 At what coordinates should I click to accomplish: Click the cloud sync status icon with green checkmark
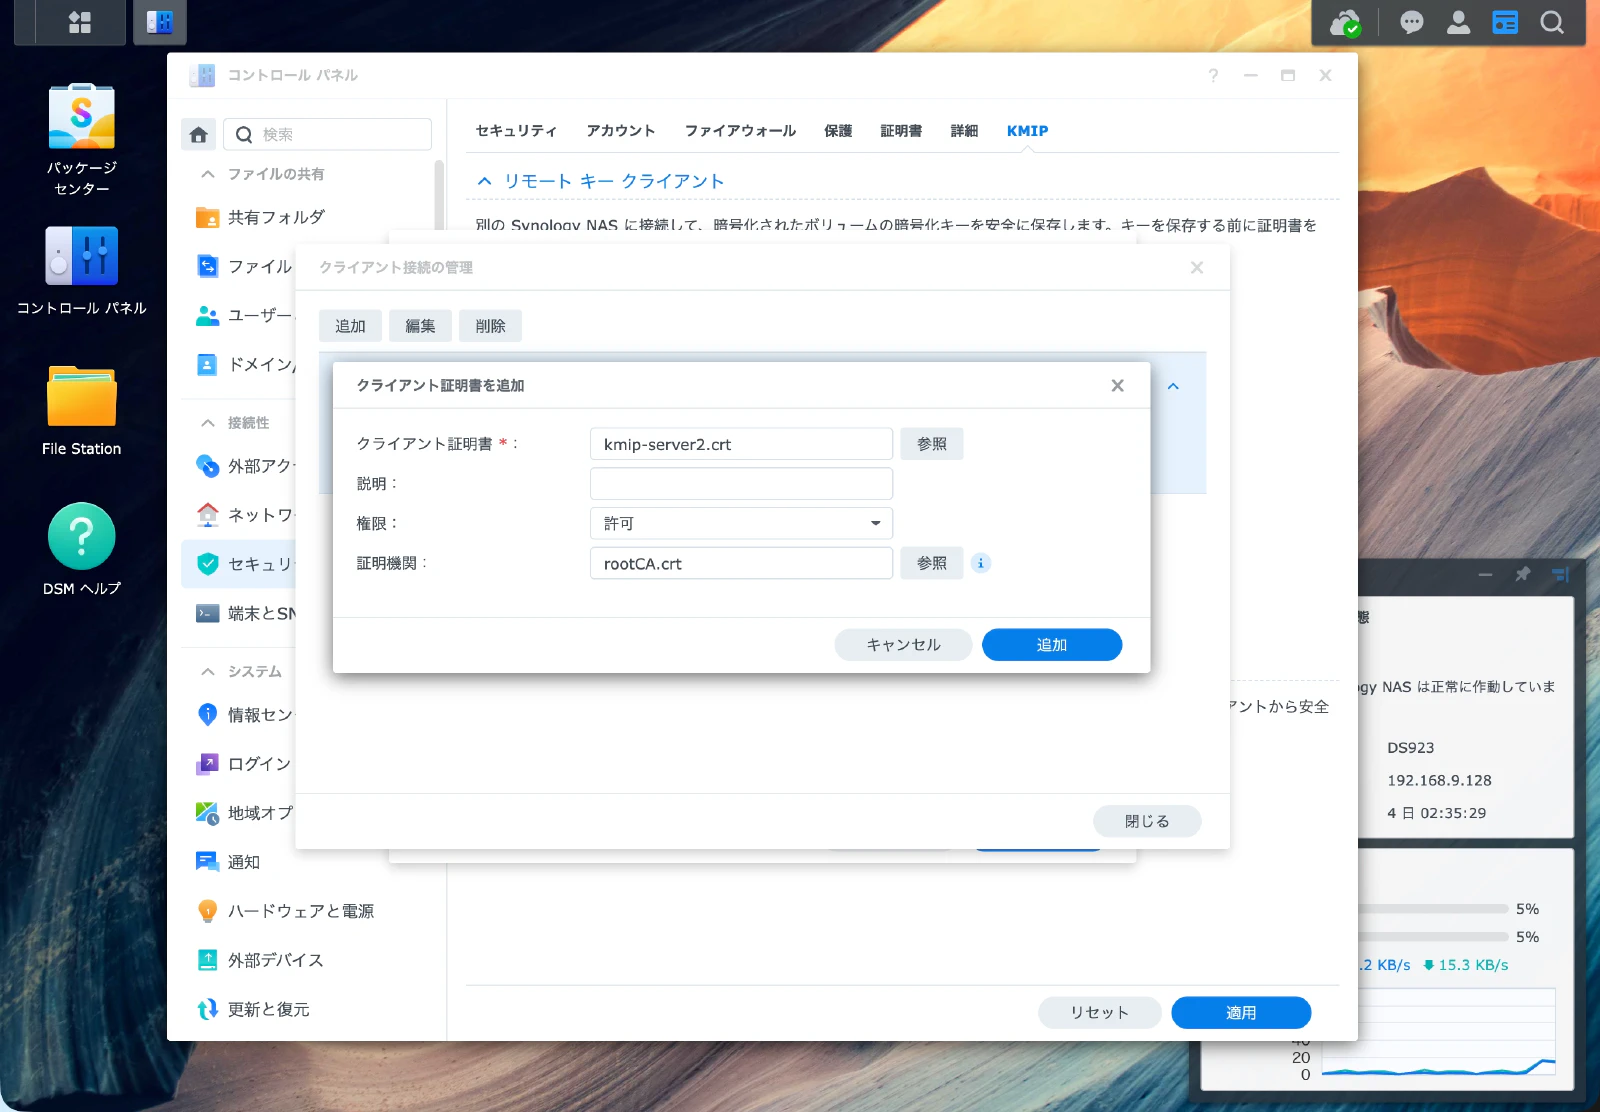click(x=1345, y=21)
